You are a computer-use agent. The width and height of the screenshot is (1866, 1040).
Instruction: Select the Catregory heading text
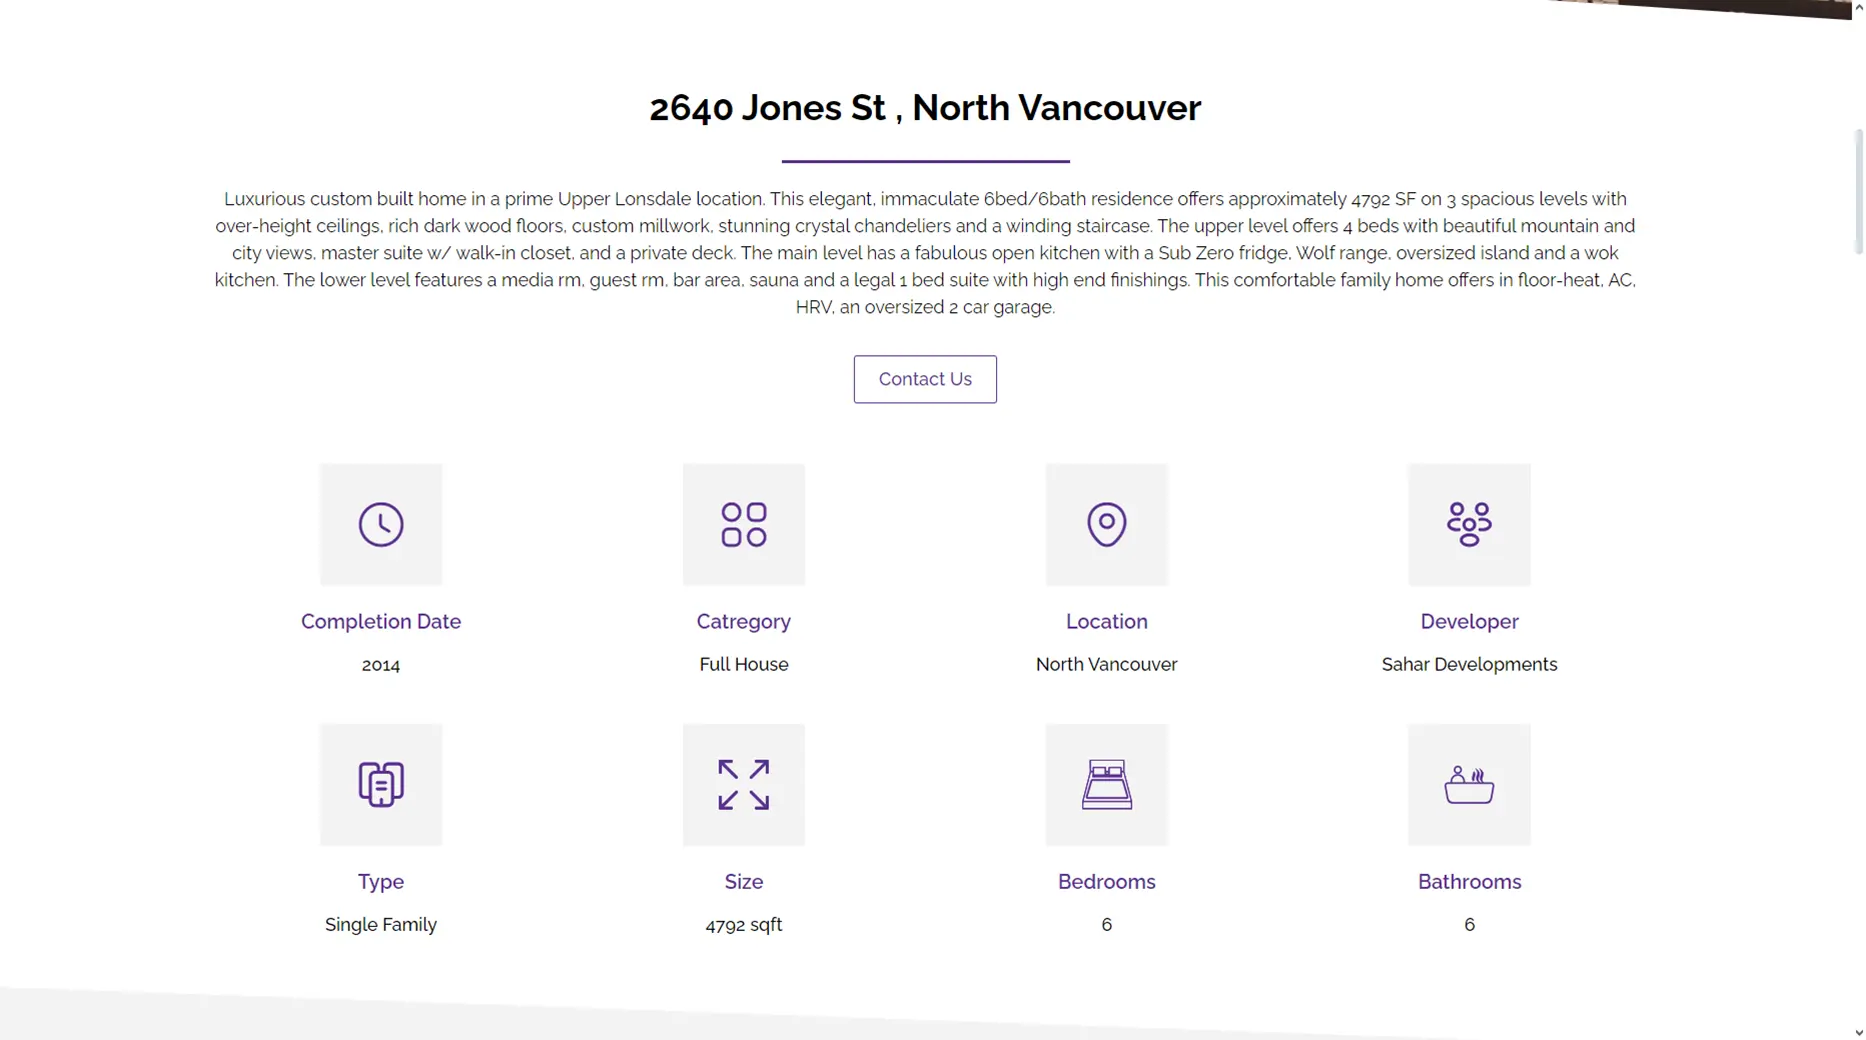click(744, 622)
